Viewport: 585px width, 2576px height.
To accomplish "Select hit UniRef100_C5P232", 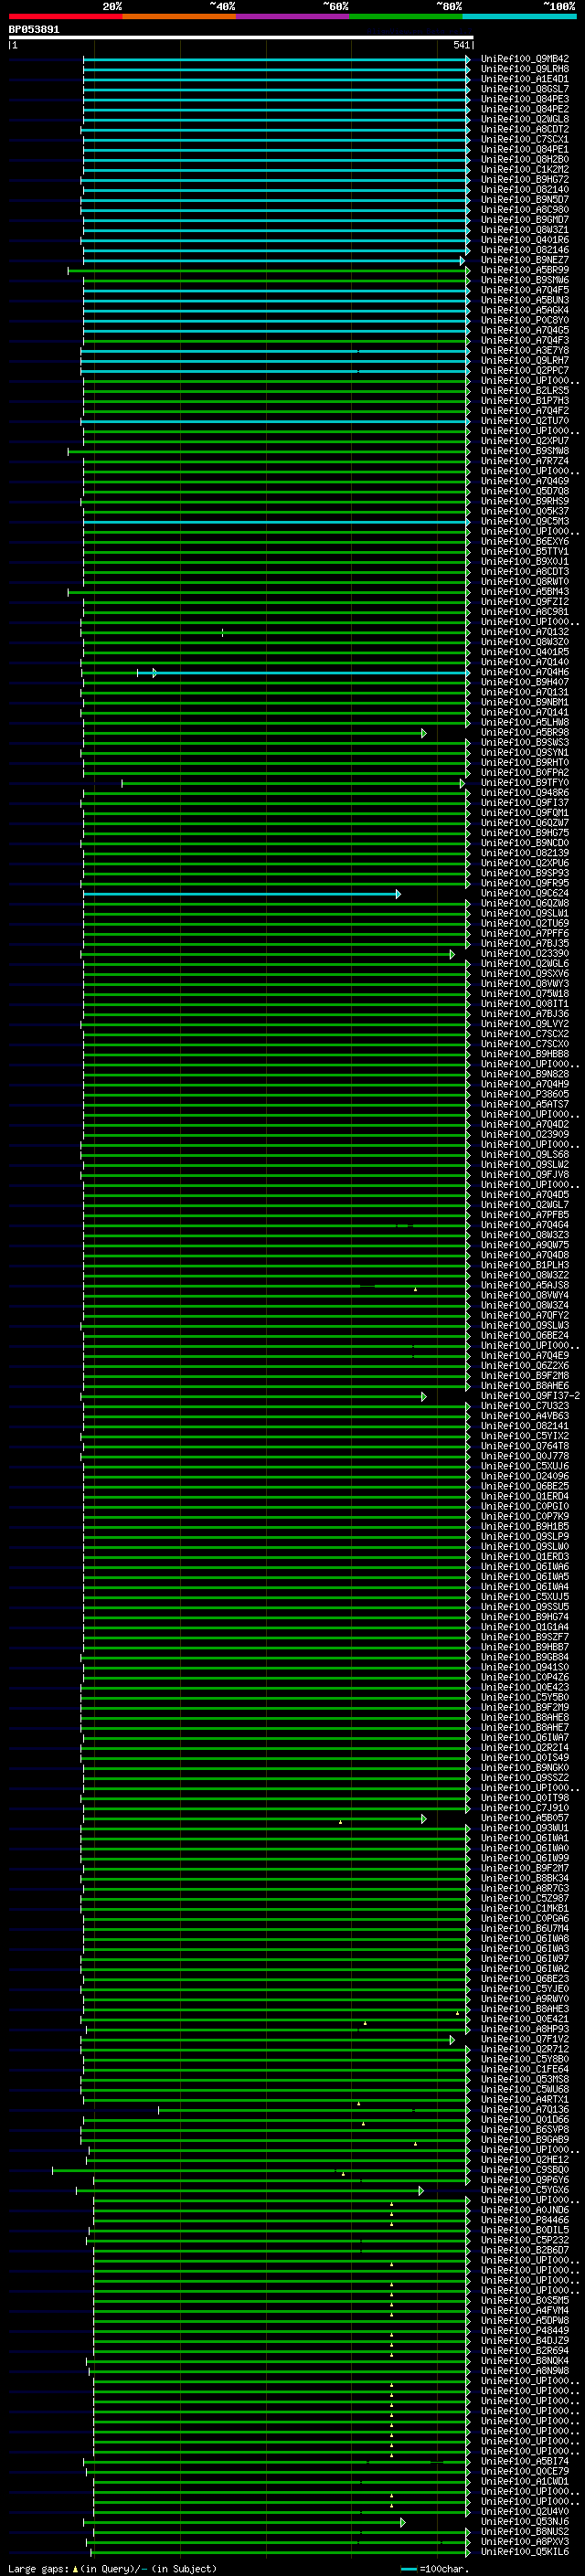I will click(x=524, y=2241).
